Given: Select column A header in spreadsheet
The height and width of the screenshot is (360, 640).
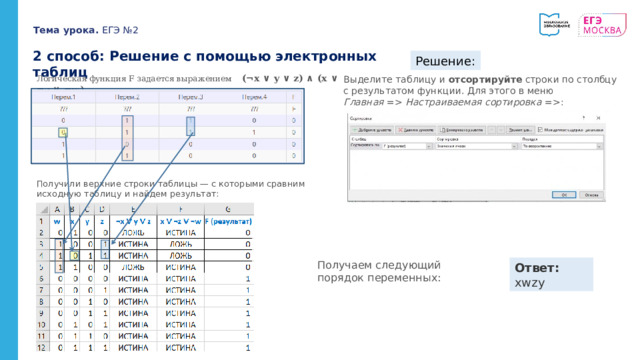Looking at the screenshot, I should 57,210.
